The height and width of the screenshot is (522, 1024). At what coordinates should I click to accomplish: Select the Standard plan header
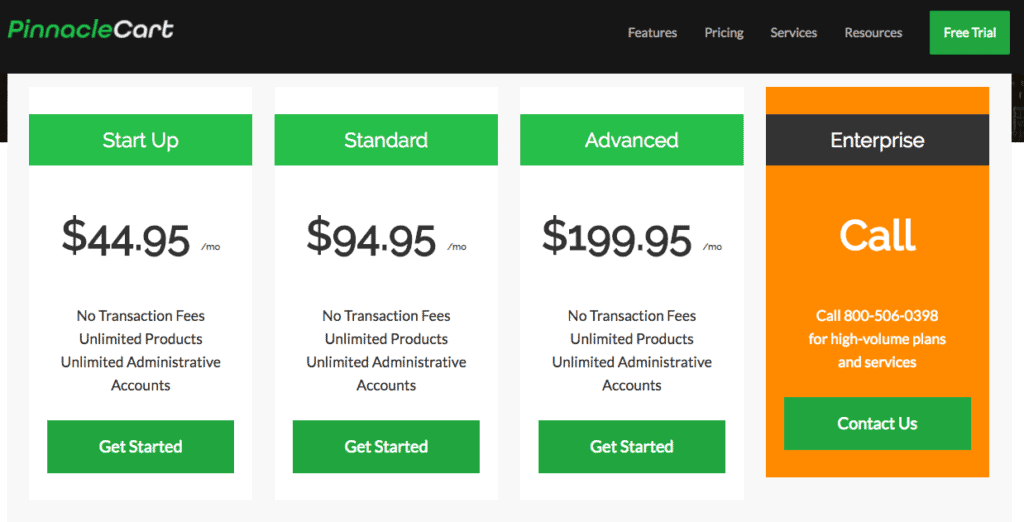(x=386, y=140)
